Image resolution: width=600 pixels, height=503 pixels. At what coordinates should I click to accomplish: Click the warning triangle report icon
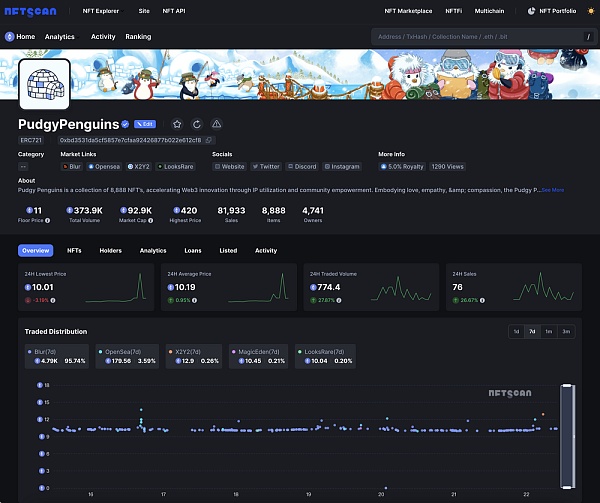(x=216, y=124)
